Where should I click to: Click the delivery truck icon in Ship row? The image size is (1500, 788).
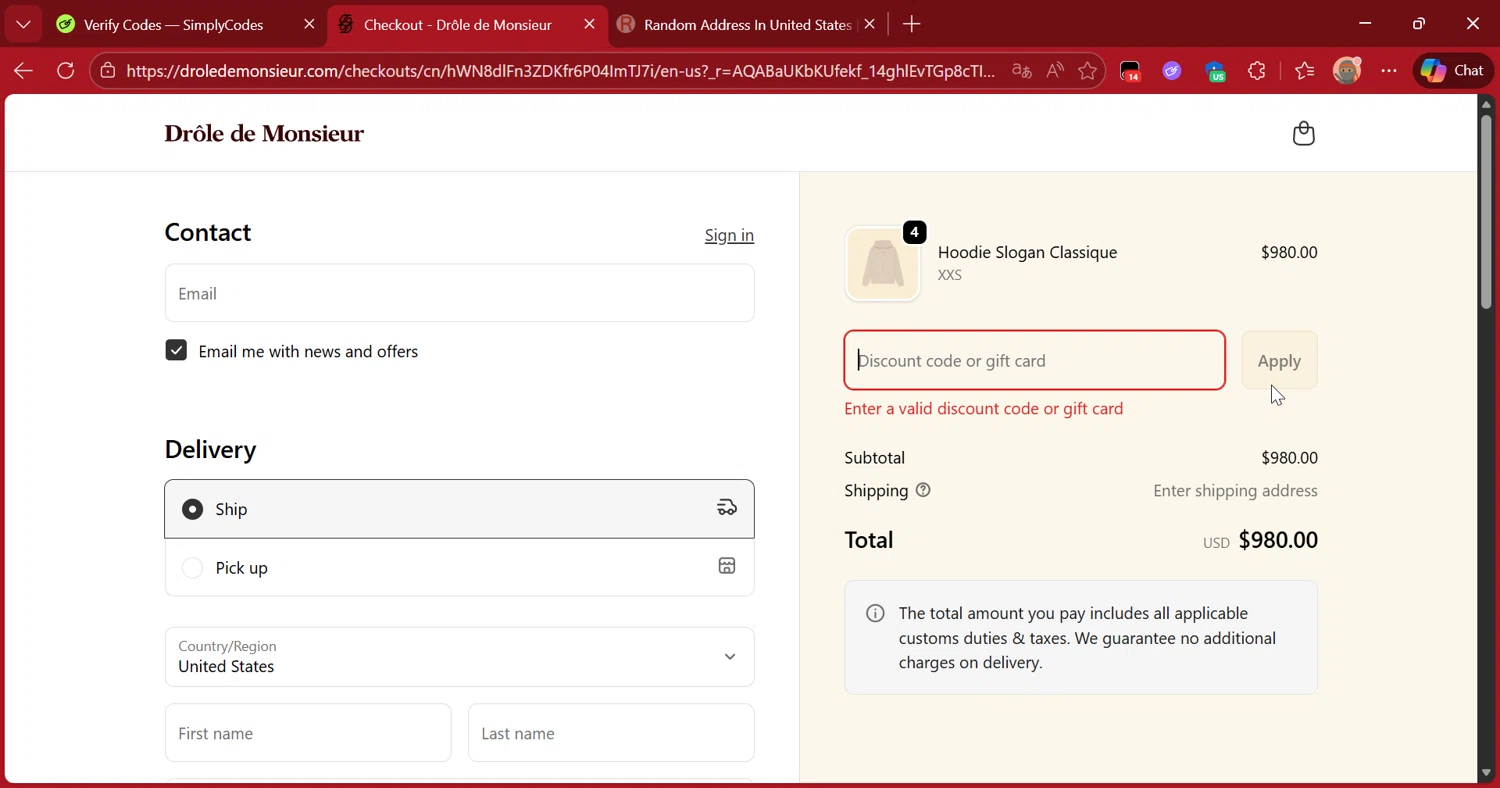(x=727, y=508)
